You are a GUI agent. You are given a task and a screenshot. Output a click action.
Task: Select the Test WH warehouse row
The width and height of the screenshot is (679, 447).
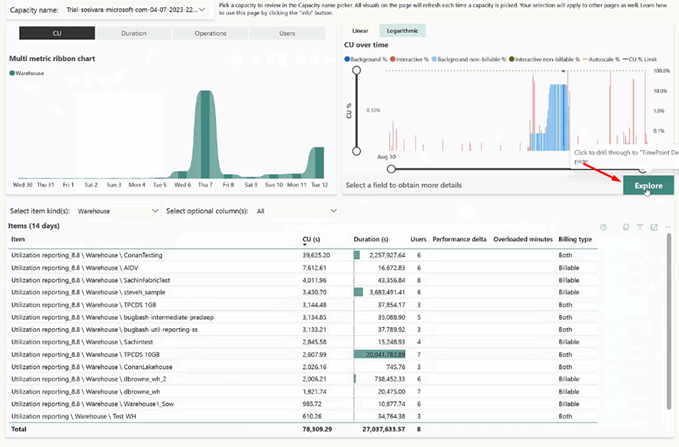[303, 416]
